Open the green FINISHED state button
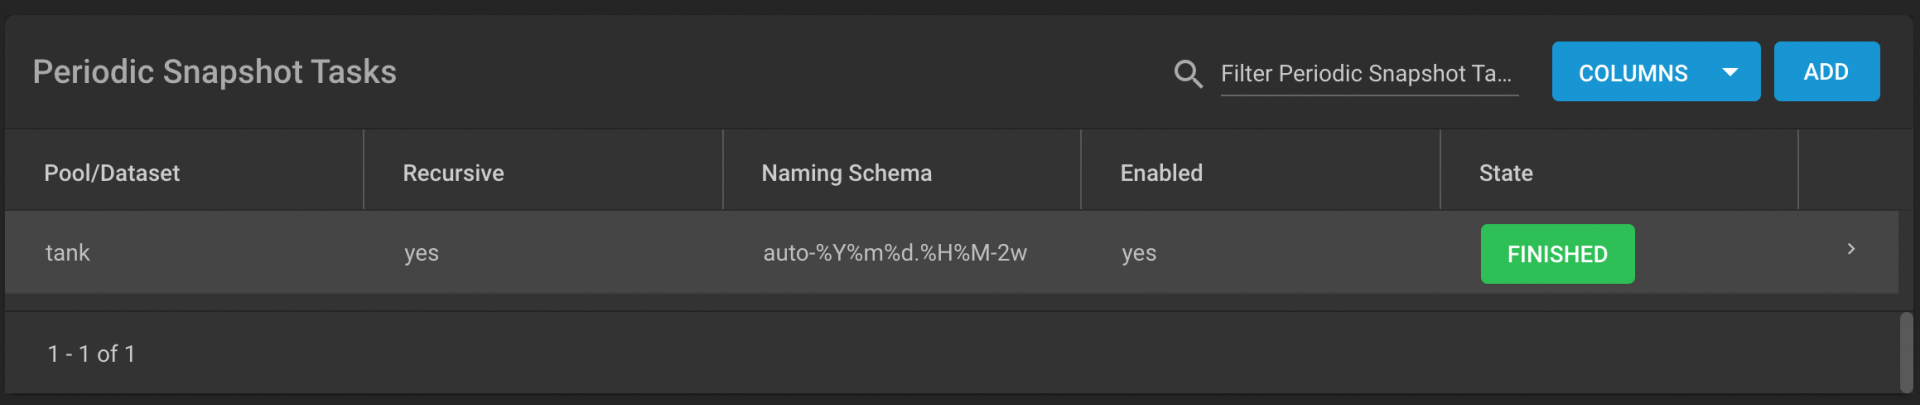 (1557, 254)
